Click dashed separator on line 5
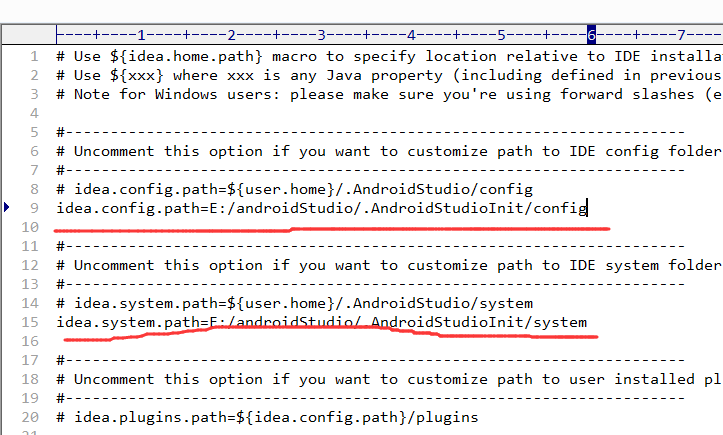 pos(371,132)
